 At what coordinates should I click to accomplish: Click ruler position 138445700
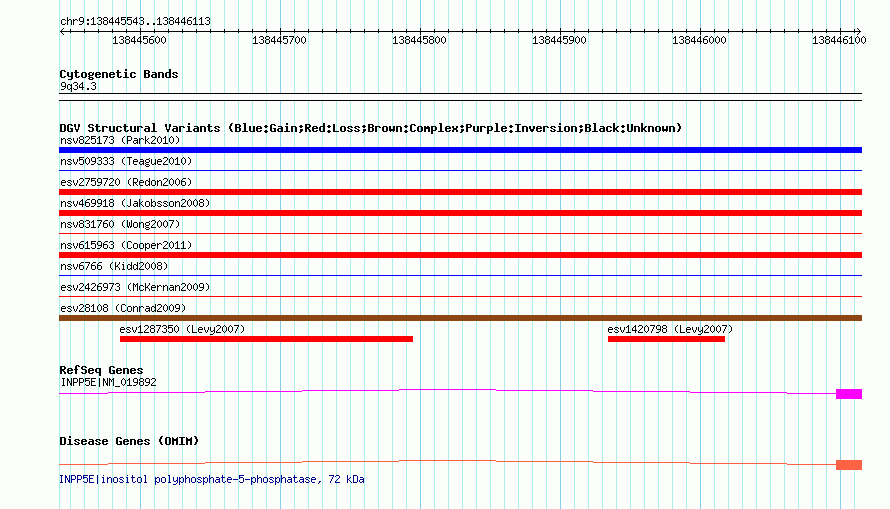[279, 40]
